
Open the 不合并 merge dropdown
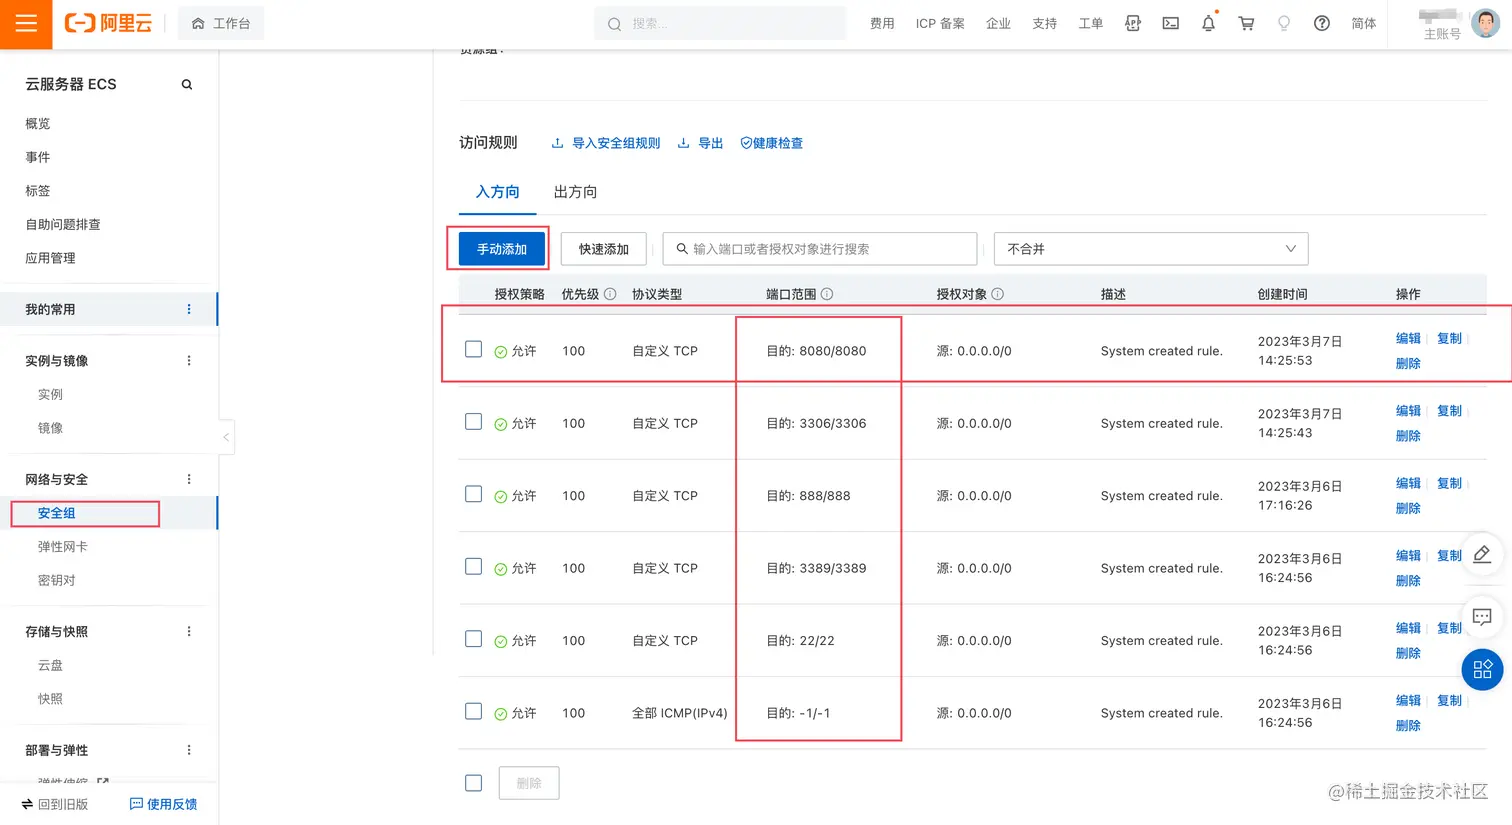1151,249
